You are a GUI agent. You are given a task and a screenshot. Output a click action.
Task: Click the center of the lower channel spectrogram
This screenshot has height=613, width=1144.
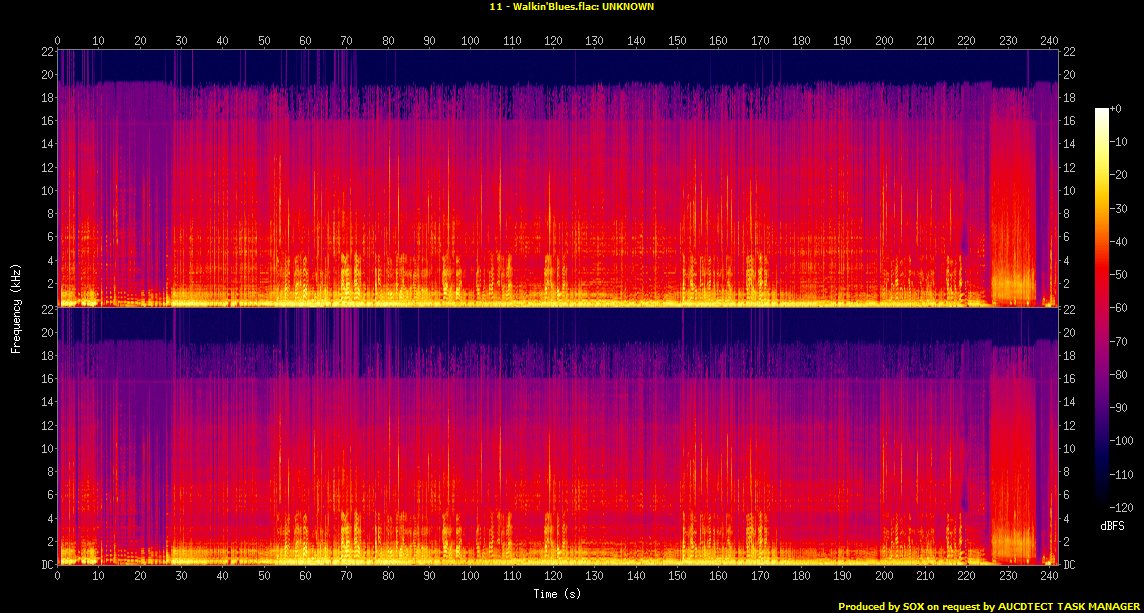coord(557,437)
